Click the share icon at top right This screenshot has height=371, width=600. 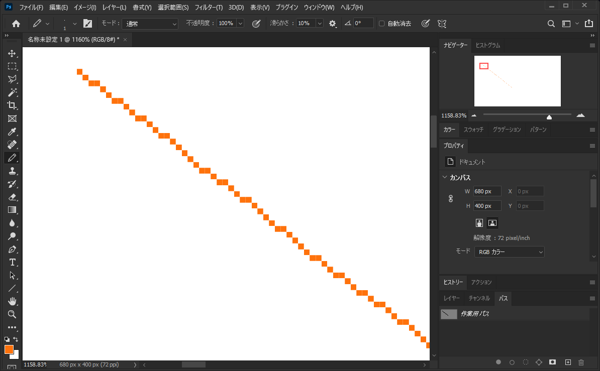point(589,24)
